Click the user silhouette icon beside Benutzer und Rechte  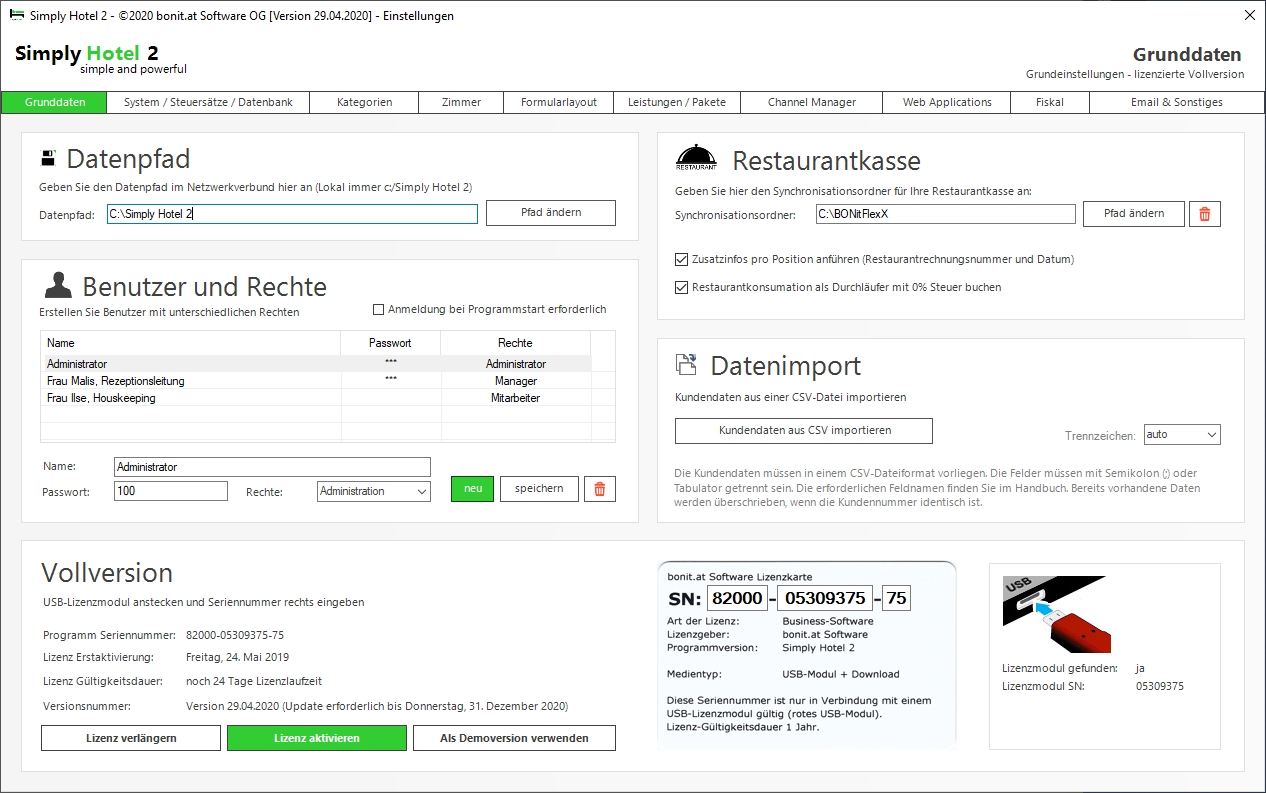pos(58,286)
